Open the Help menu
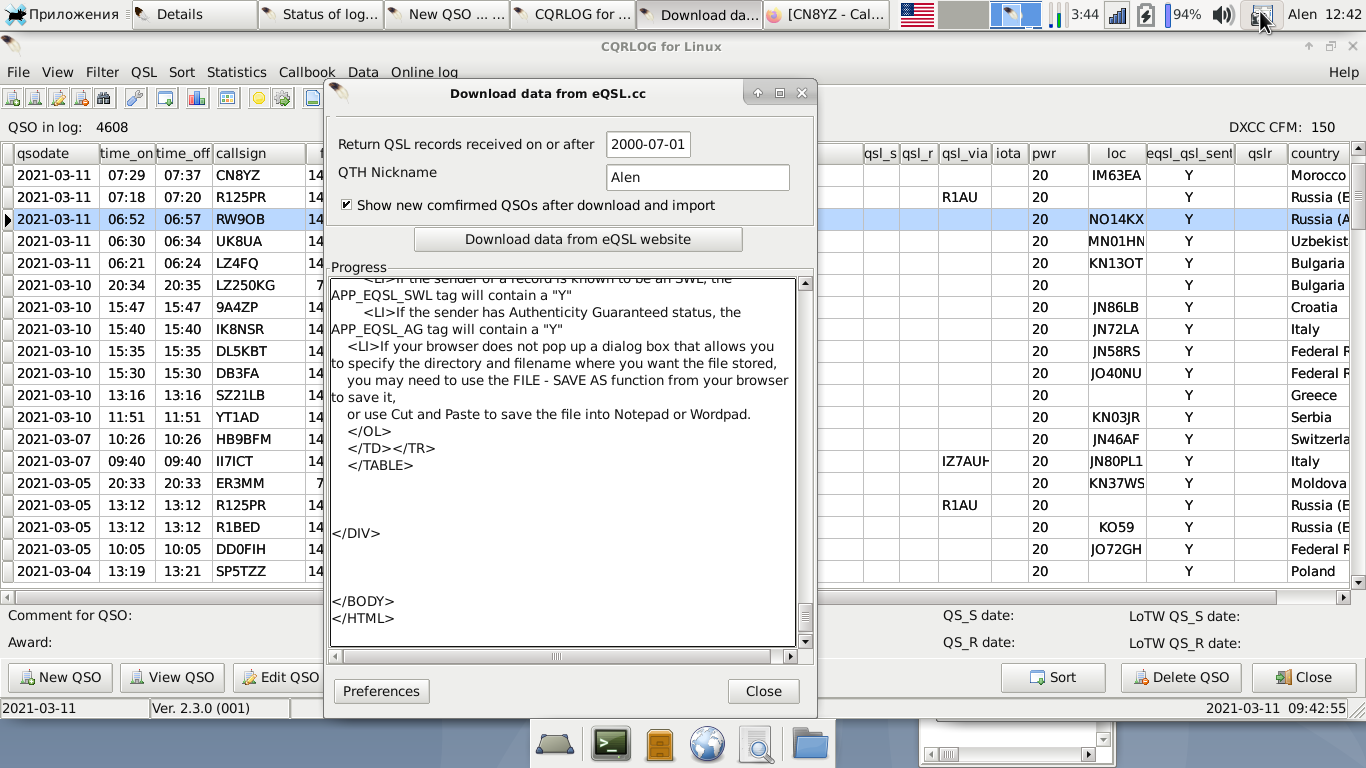This screenshot has height=768, width=1366. (1343, 72)
